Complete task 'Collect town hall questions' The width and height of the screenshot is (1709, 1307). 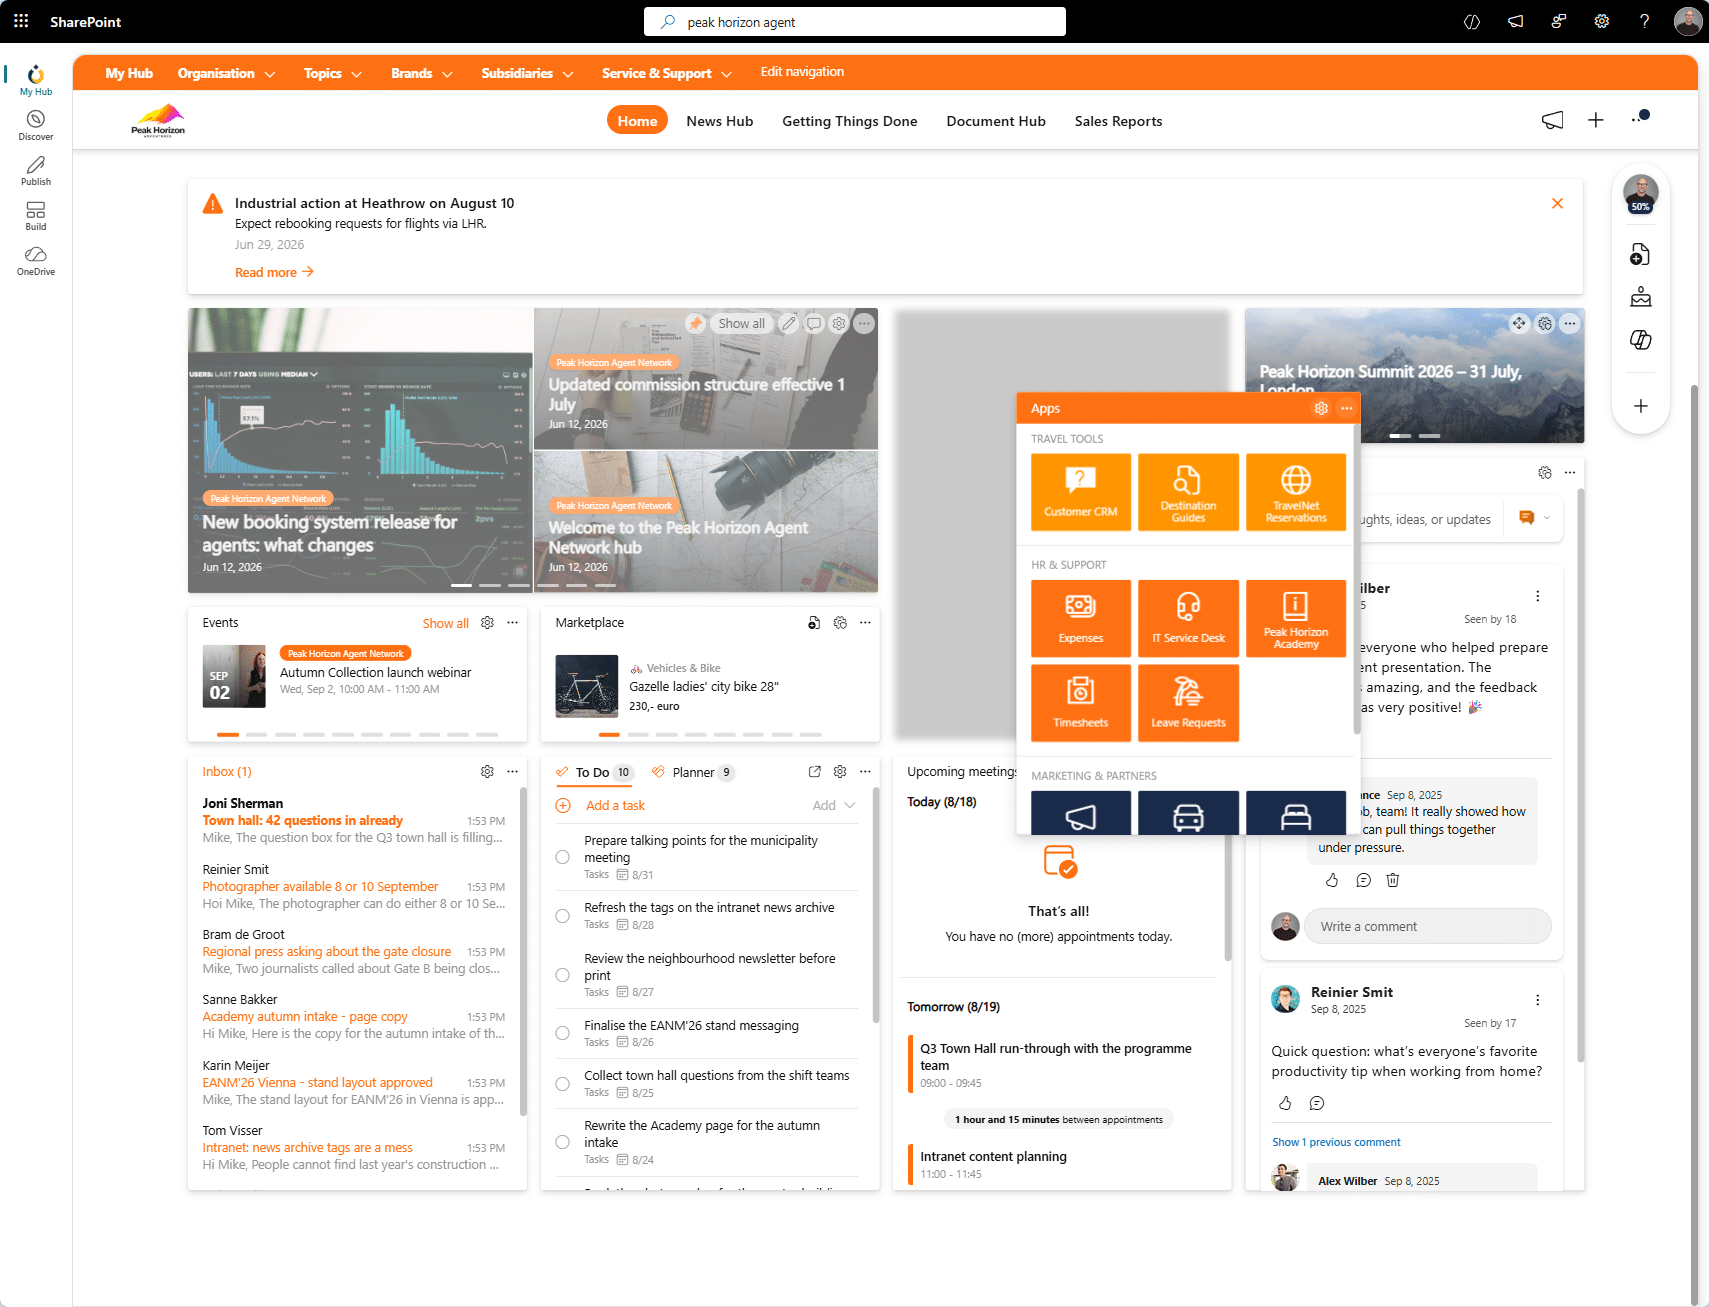[563, 1083]
